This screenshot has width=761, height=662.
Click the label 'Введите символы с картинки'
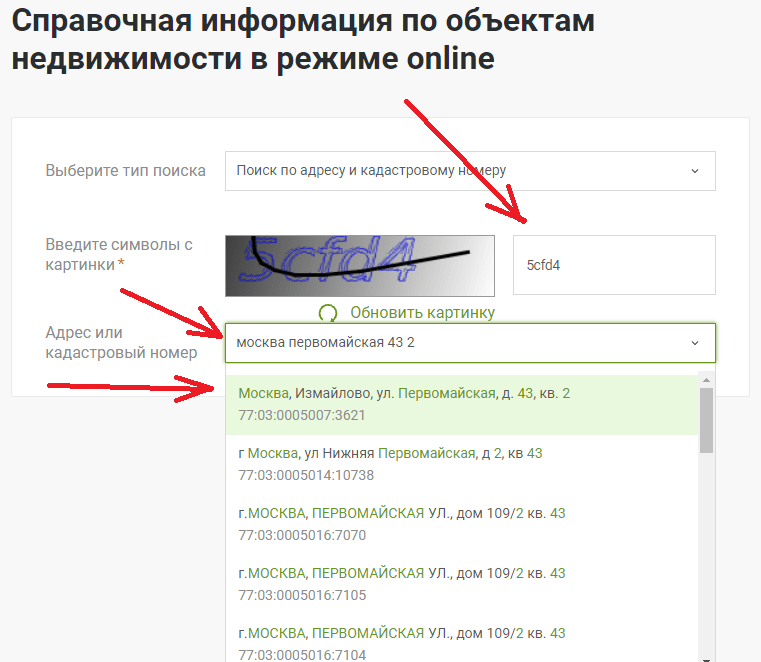click(119, 254)
